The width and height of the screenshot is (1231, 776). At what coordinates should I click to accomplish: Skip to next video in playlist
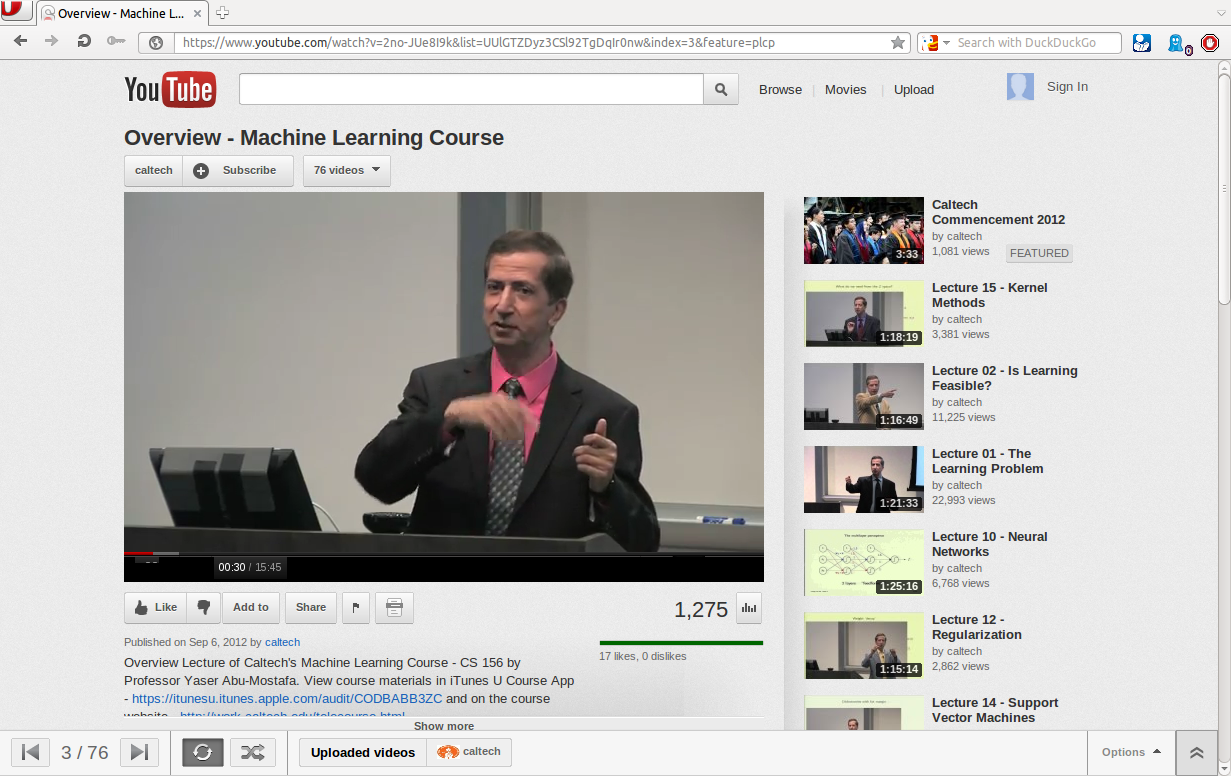tap(139, 752)
